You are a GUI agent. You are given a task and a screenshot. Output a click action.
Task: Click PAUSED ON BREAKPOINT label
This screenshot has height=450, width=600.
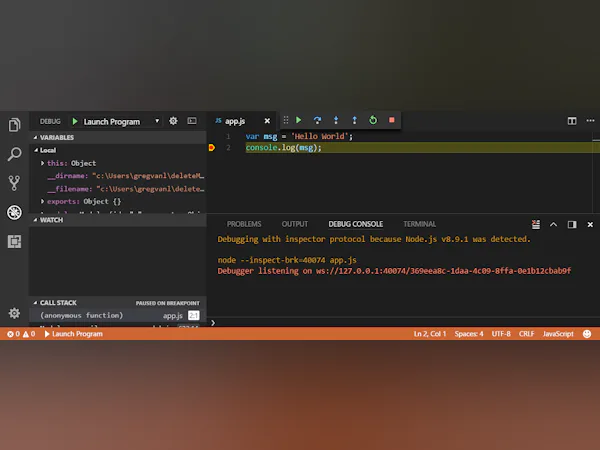pyautogui.click(x=168, y=303)
